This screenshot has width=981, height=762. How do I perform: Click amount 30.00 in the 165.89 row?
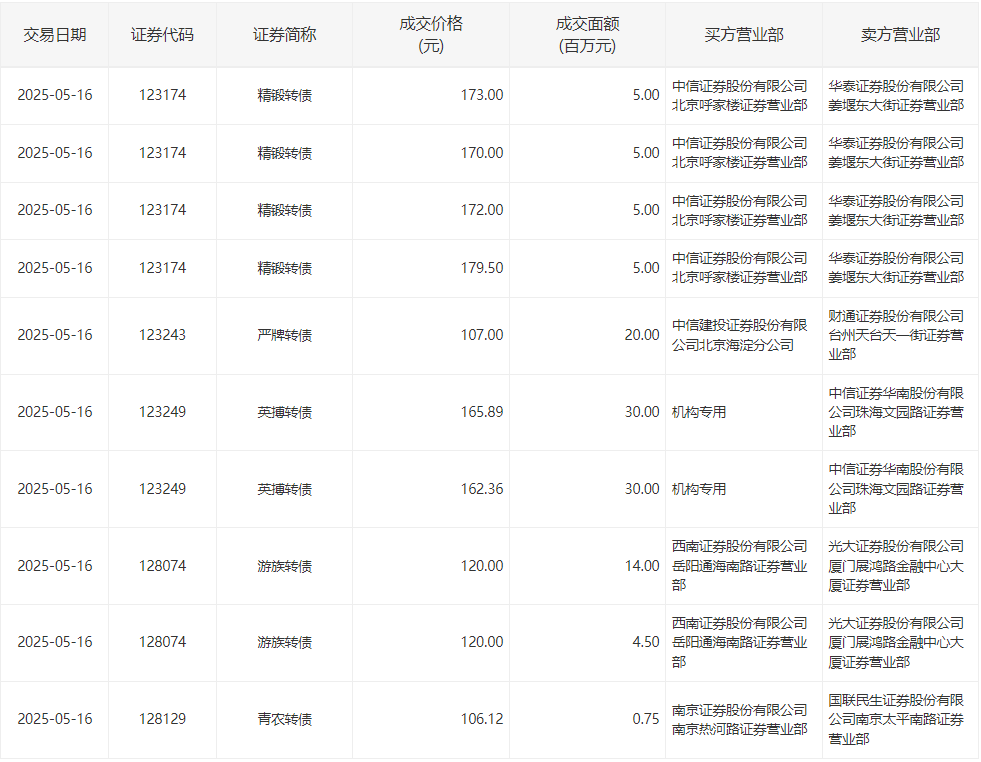[x=642, y=412]
